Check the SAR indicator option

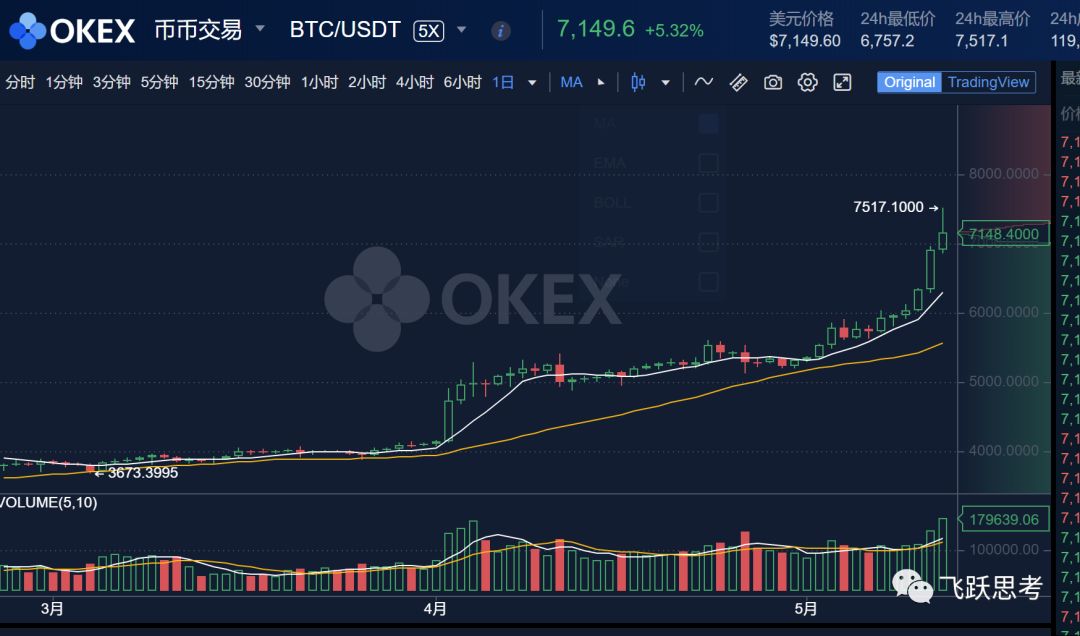tap(708, 240)
